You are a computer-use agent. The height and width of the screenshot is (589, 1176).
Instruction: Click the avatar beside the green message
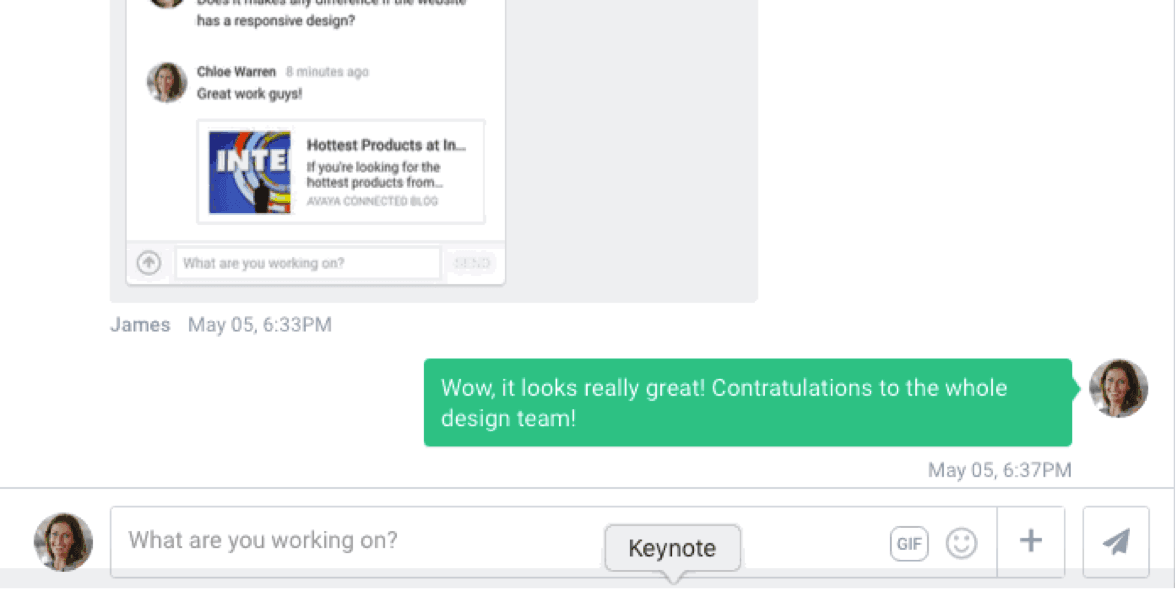pyautogui.click(x=1118, y=388)
